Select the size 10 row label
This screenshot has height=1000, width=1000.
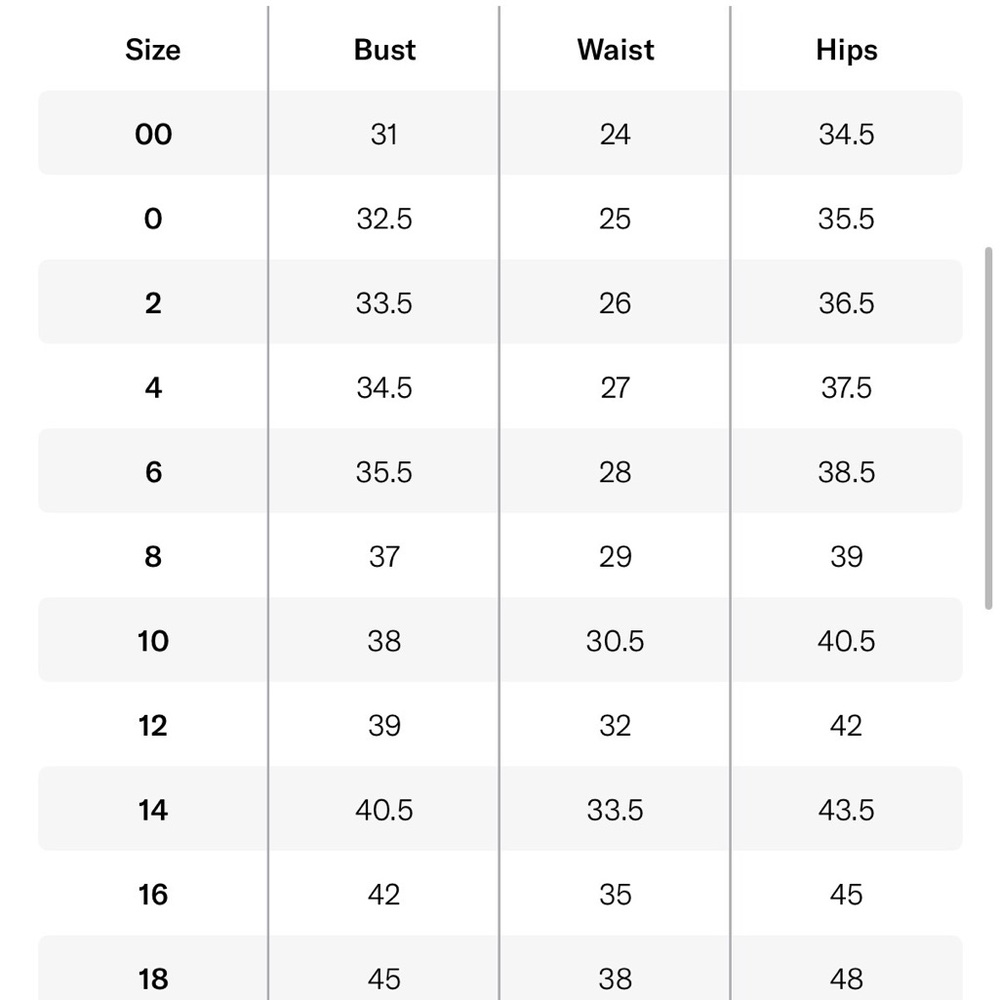click(x=153, y=641)
